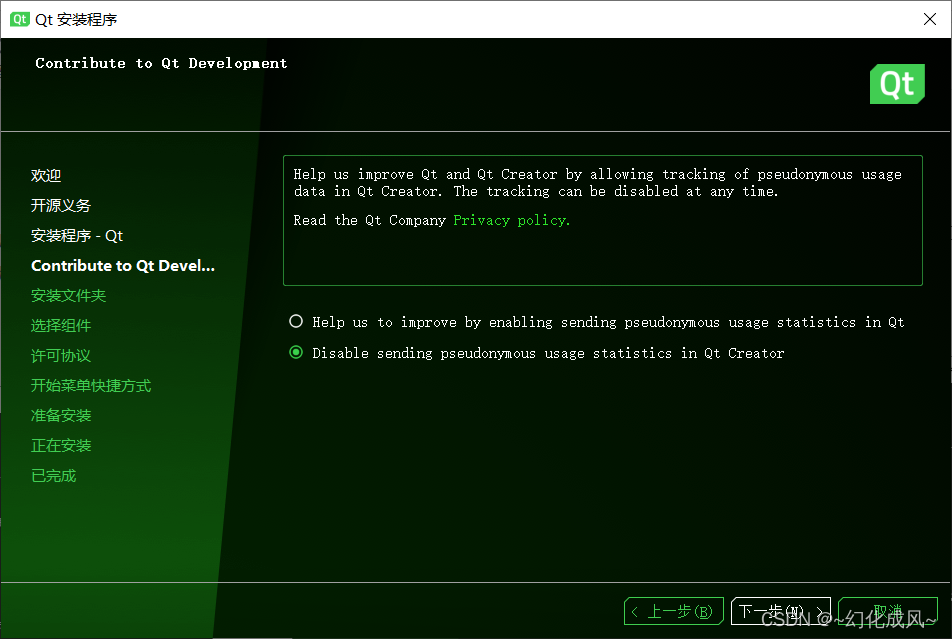Click the Help us improve Qt description text
This screenshot has width=952, height=639.
[x=597, y=183]
